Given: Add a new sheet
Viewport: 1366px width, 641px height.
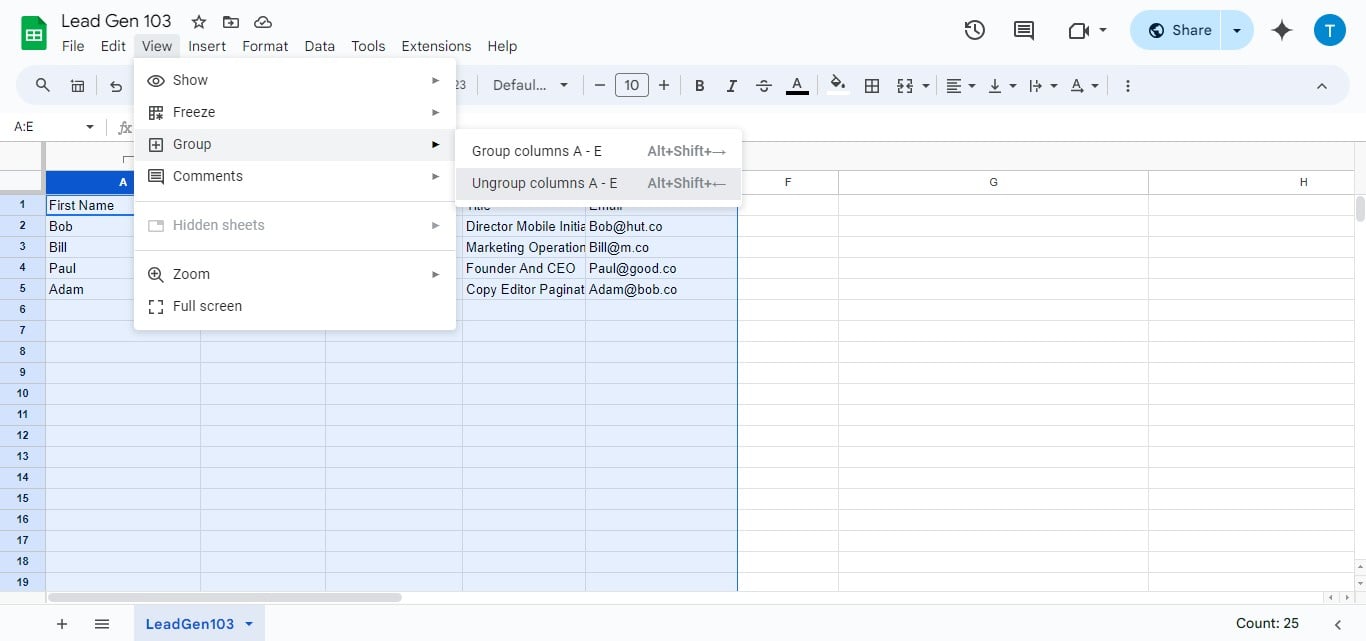Looking at the screenshot, I should [62, 623].
